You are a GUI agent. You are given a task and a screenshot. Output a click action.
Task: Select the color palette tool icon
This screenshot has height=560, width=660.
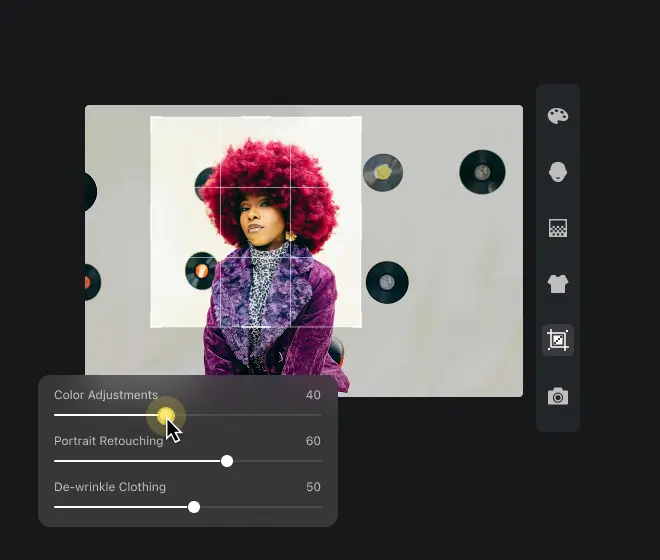point(558,116)
